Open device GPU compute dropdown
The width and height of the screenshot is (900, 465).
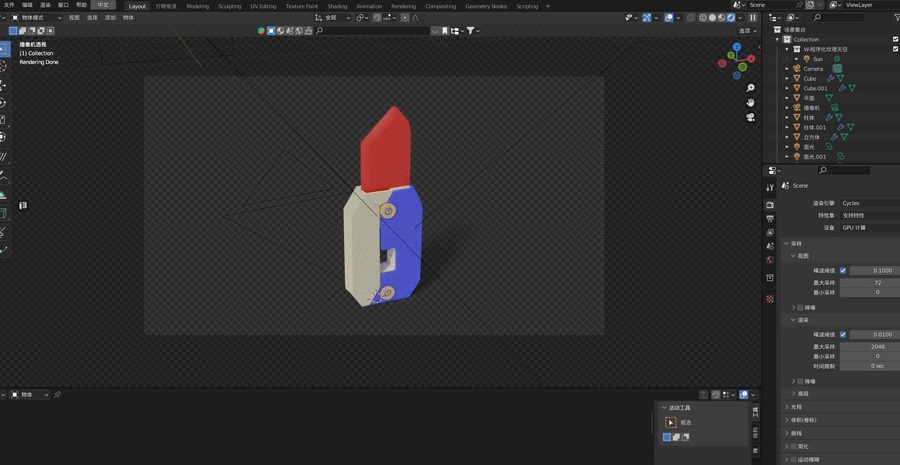870,227
